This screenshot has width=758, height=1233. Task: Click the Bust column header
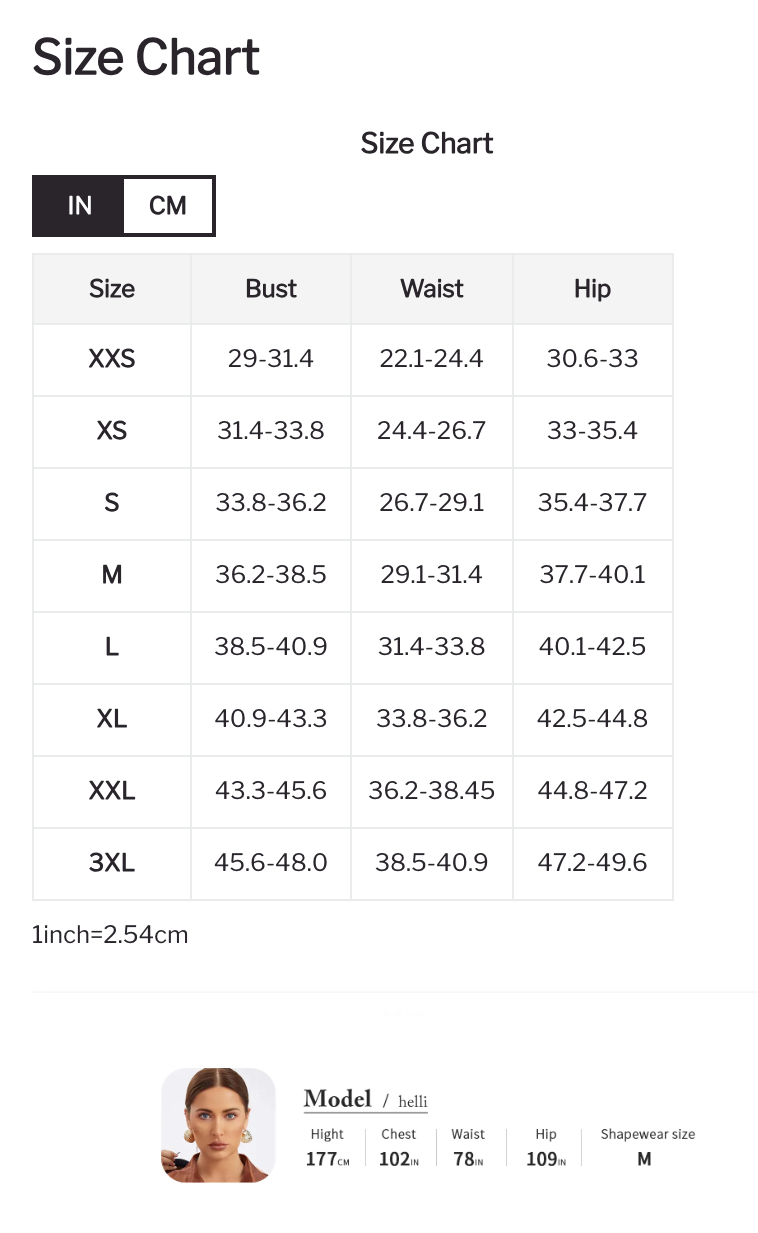tap(271, 289)
